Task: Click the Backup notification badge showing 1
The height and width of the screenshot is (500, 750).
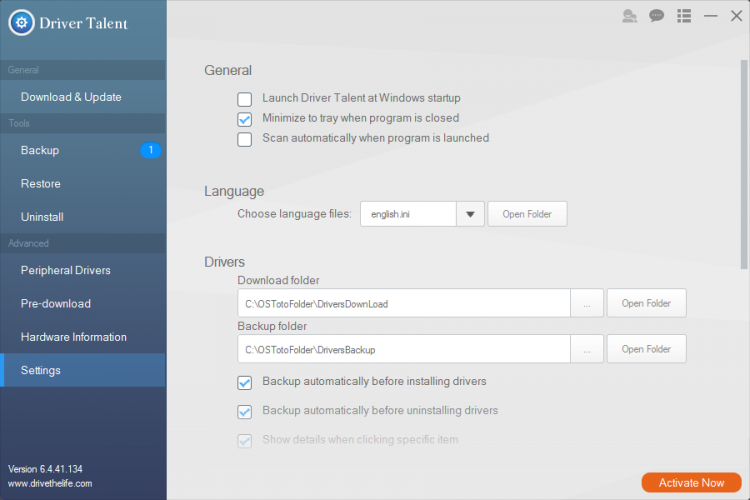Action: click(x=151, y=150)
